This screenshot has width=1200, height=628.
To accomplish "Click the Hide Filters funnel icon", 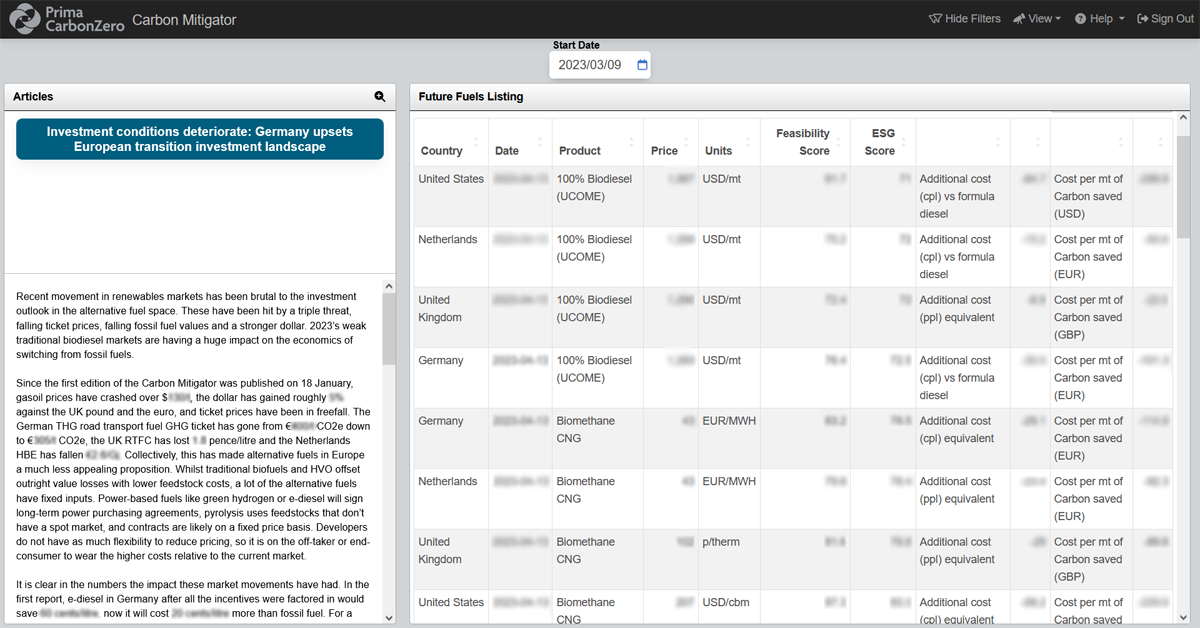I will [936, 18].
